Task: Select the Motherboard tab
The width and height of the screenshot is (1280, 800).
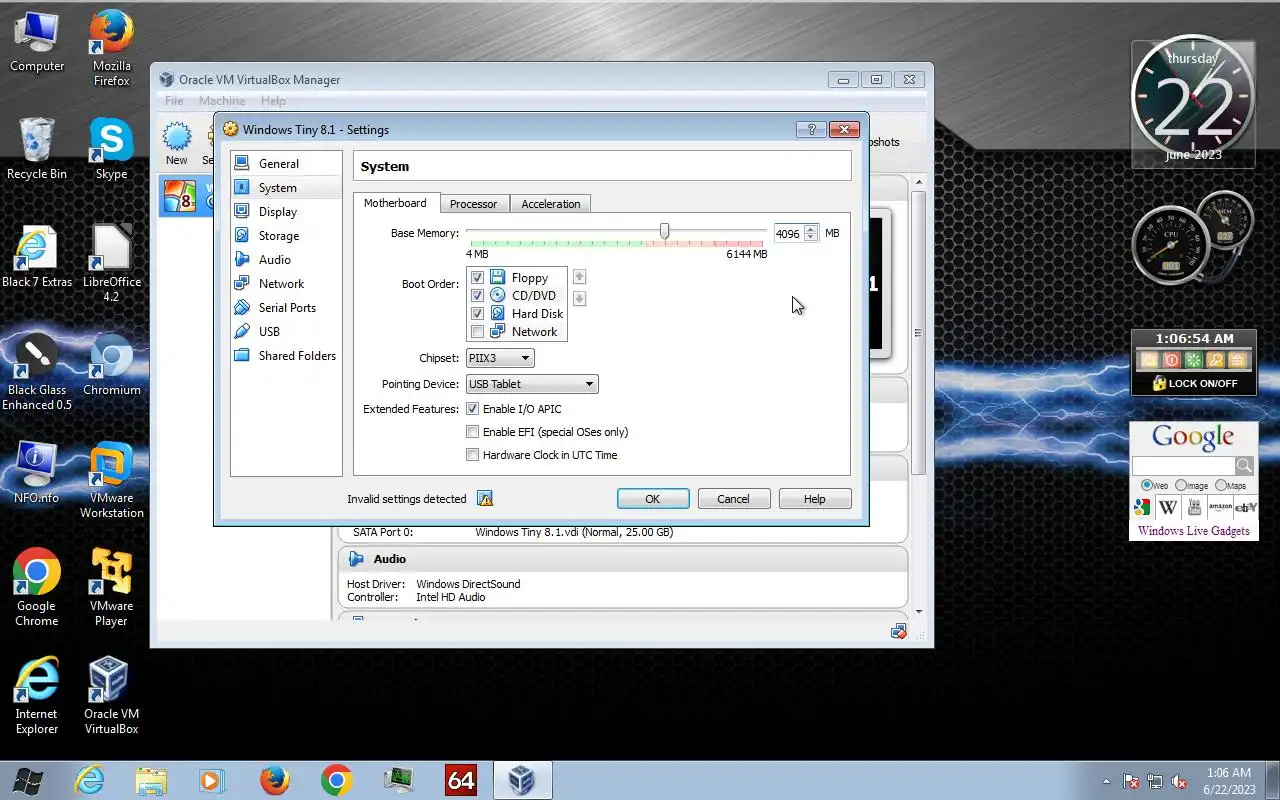Action: (395, 203)
